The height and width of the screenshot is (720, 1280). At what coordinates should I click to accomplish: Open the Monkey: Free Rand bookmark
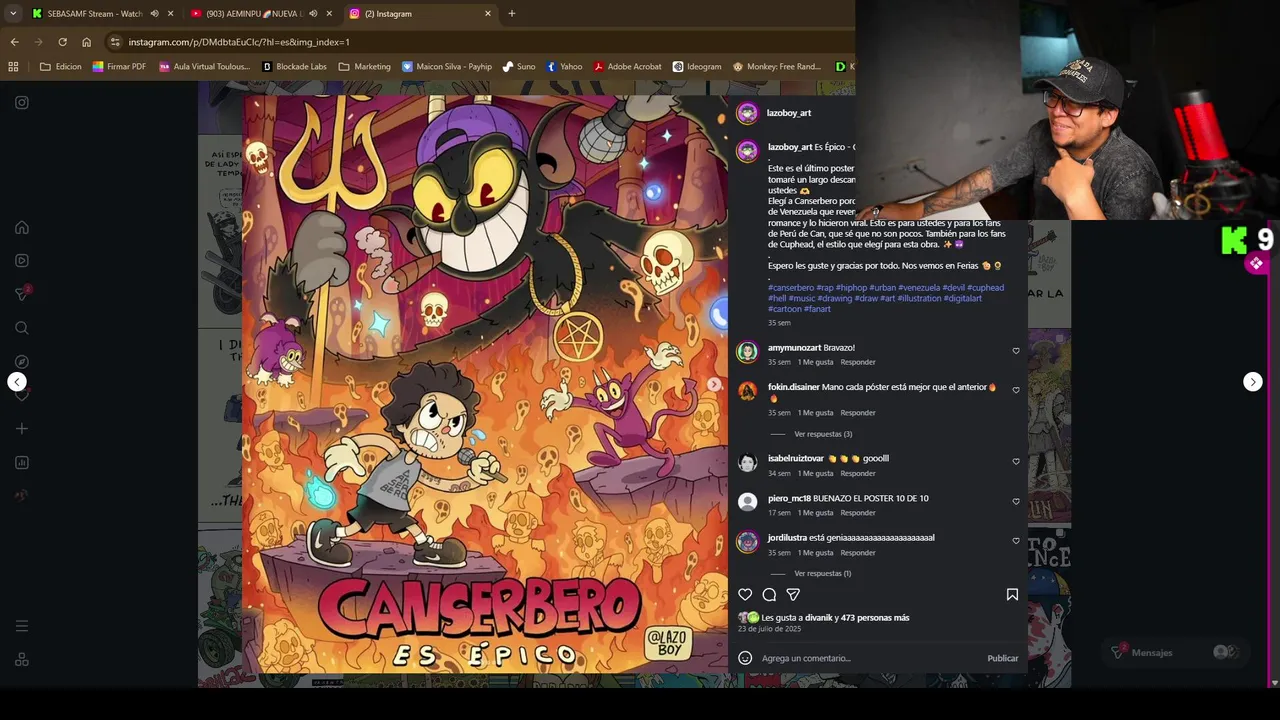(777, 67)
